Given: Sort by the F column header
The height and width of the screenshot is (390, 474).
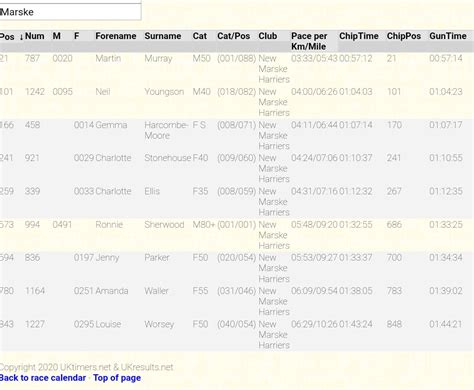Looking at the screenshot, I should coord(77,36).
